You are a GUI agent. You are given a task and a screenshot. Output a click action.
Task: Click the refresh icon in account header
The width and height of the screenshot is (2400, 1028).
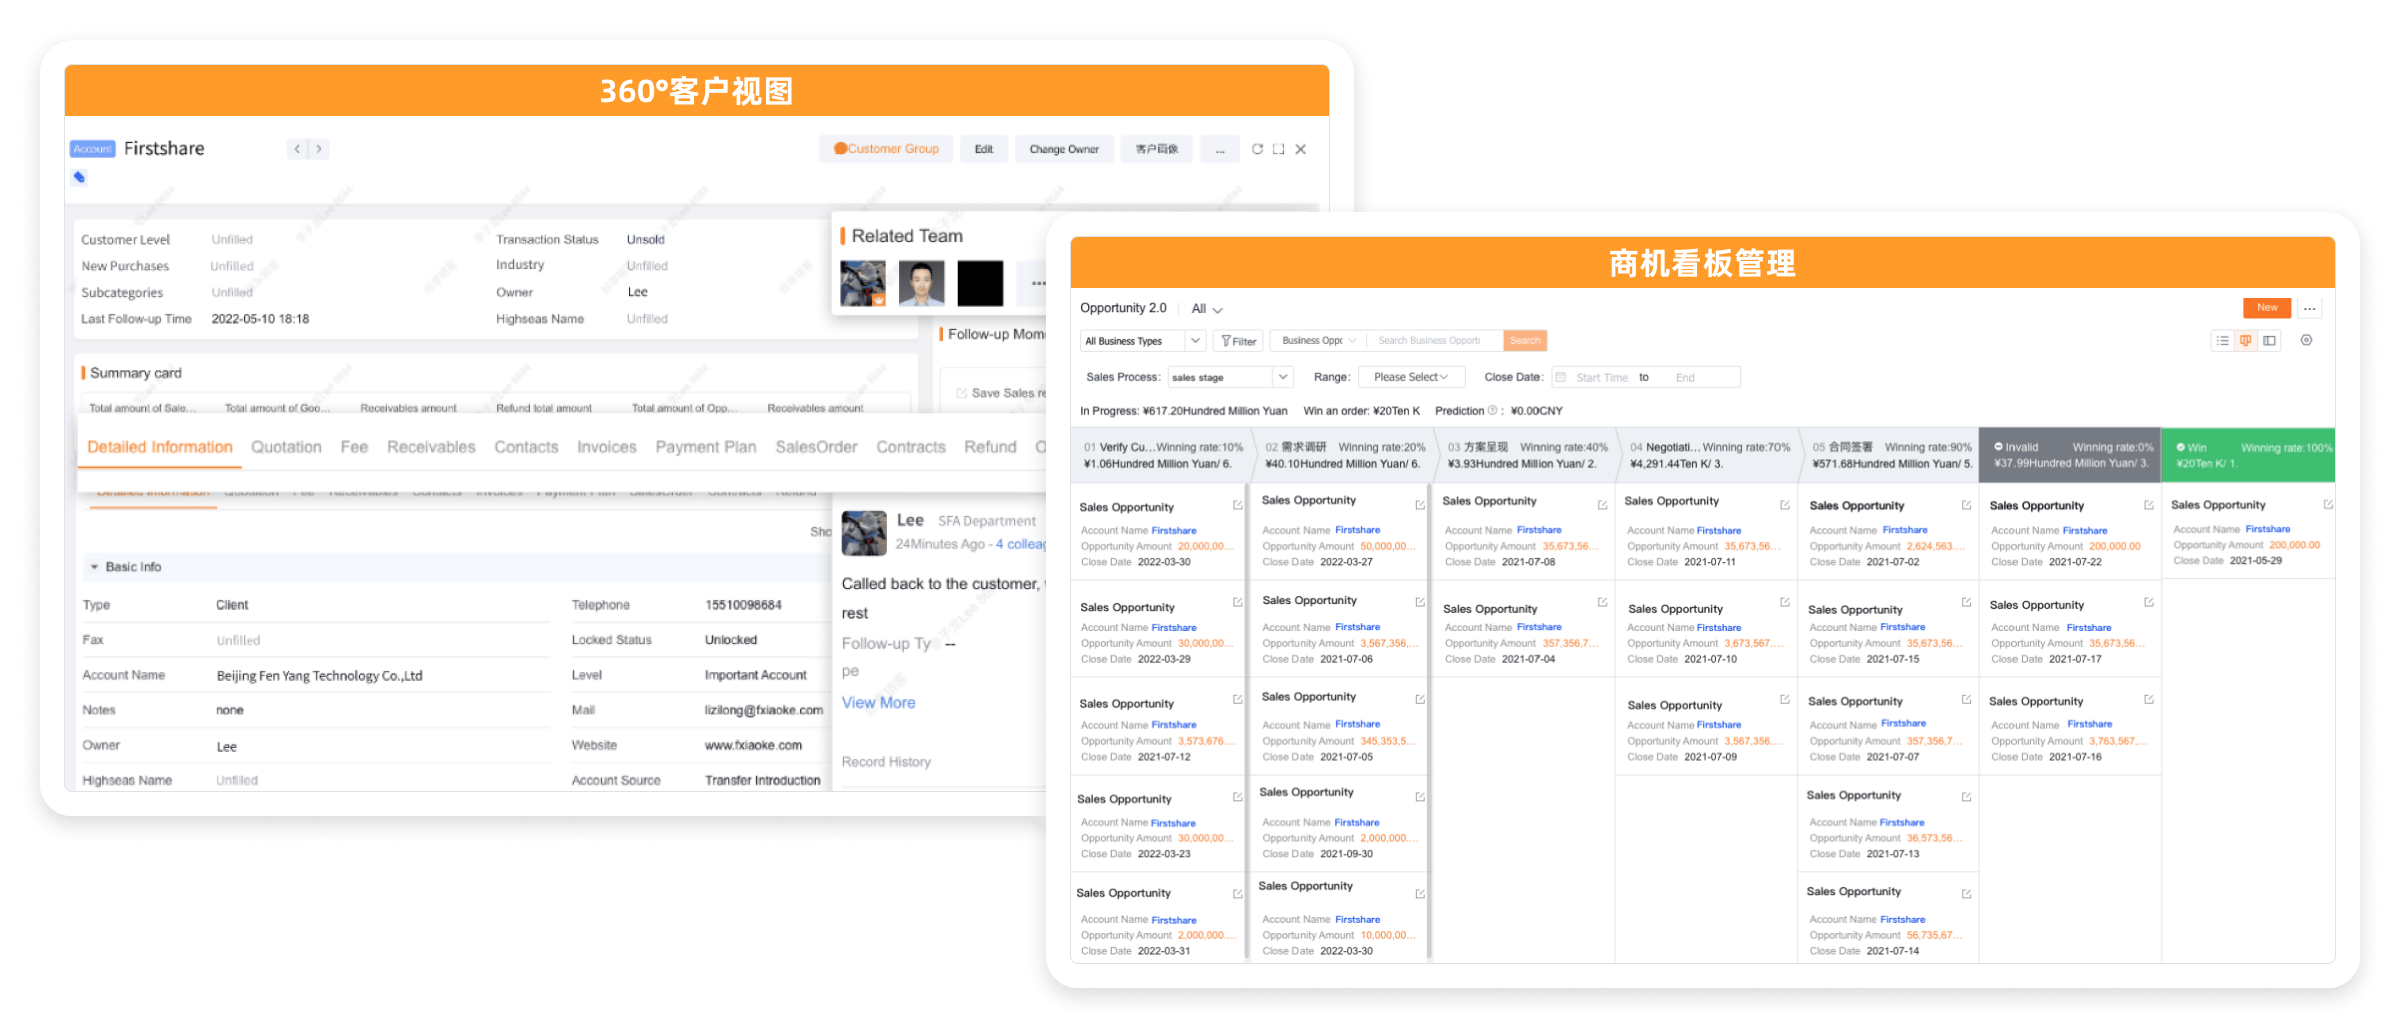coord(1257,149)
